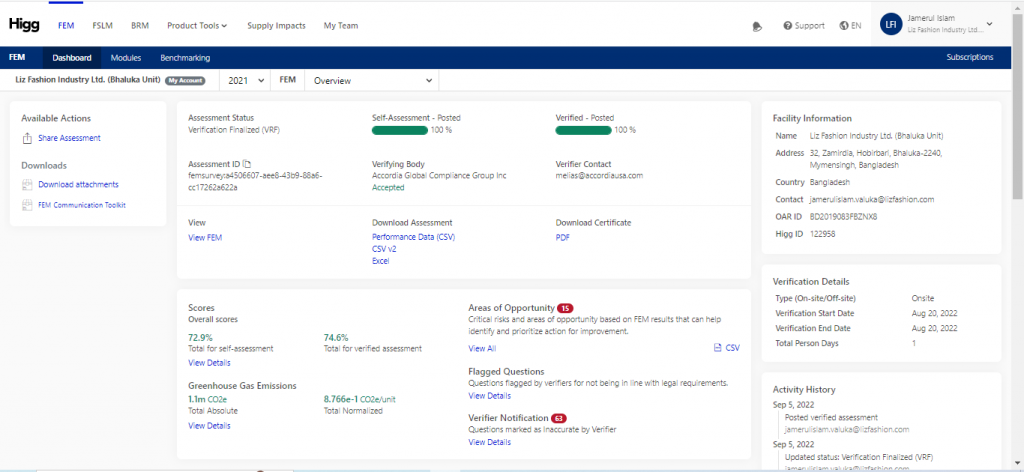Image resolution: width=1024 pixels, height=472 pixels.
Task: Open the notifications bell icon
Action: click(758, 26)
